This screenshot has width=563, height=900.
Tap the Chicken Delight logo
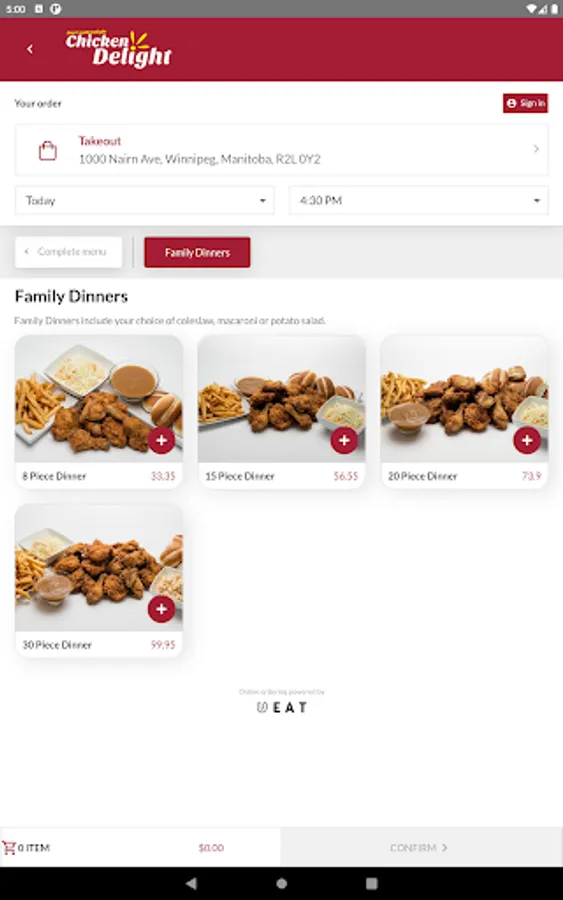point(119,49)
